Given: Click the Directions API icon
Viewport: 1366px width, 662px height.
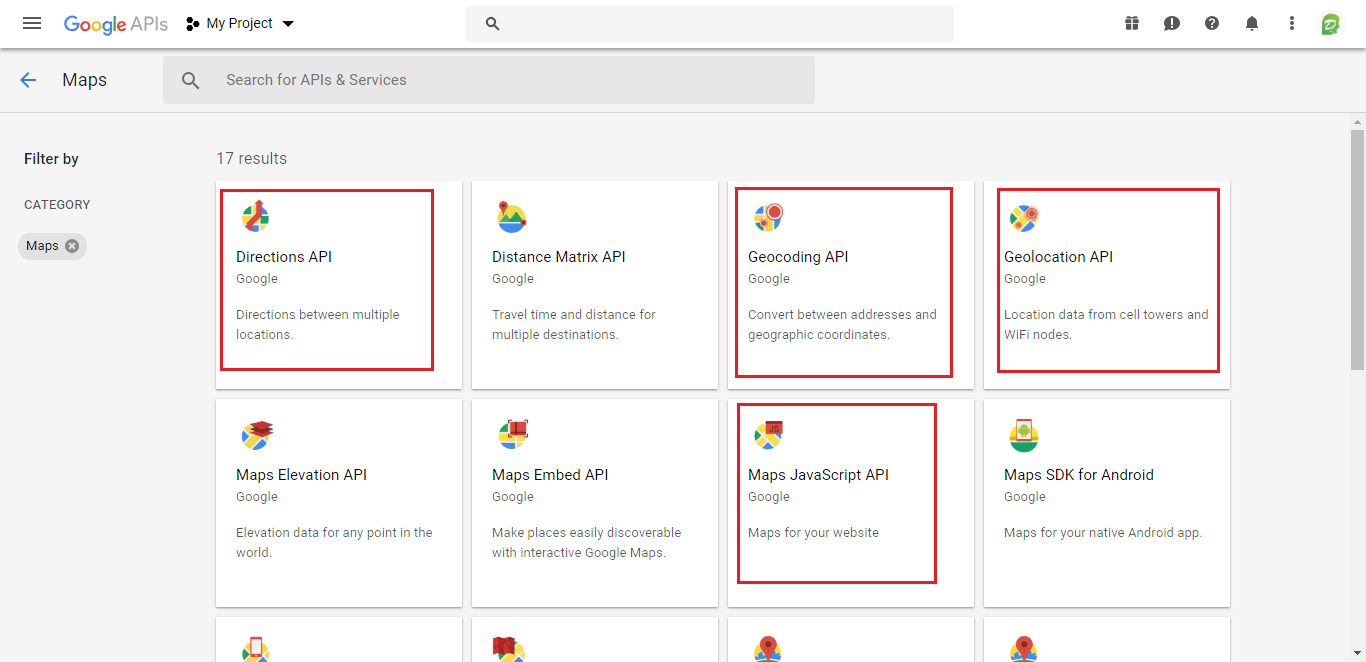Looking at the screenshot, I should click(x=256, y=216).
